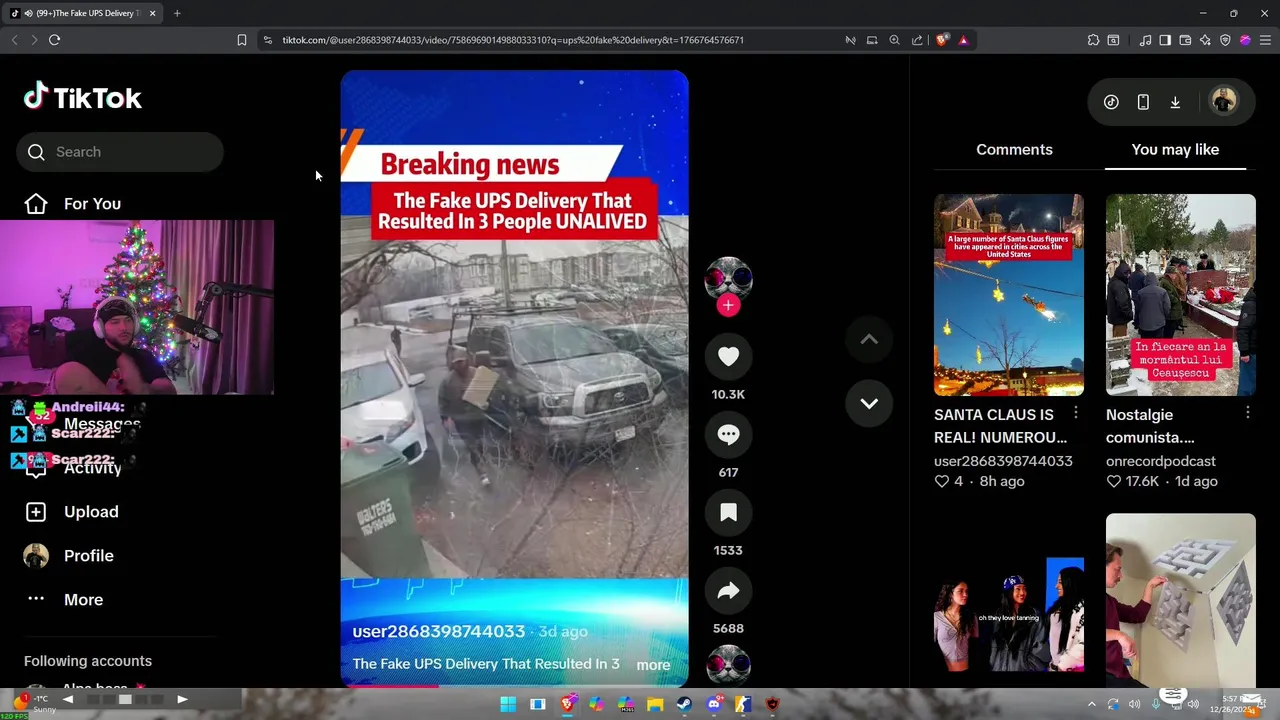The height and width of the screenshot is (720, 1280).
Task: Switch to the You may like tab
Action: point(1175,149)
